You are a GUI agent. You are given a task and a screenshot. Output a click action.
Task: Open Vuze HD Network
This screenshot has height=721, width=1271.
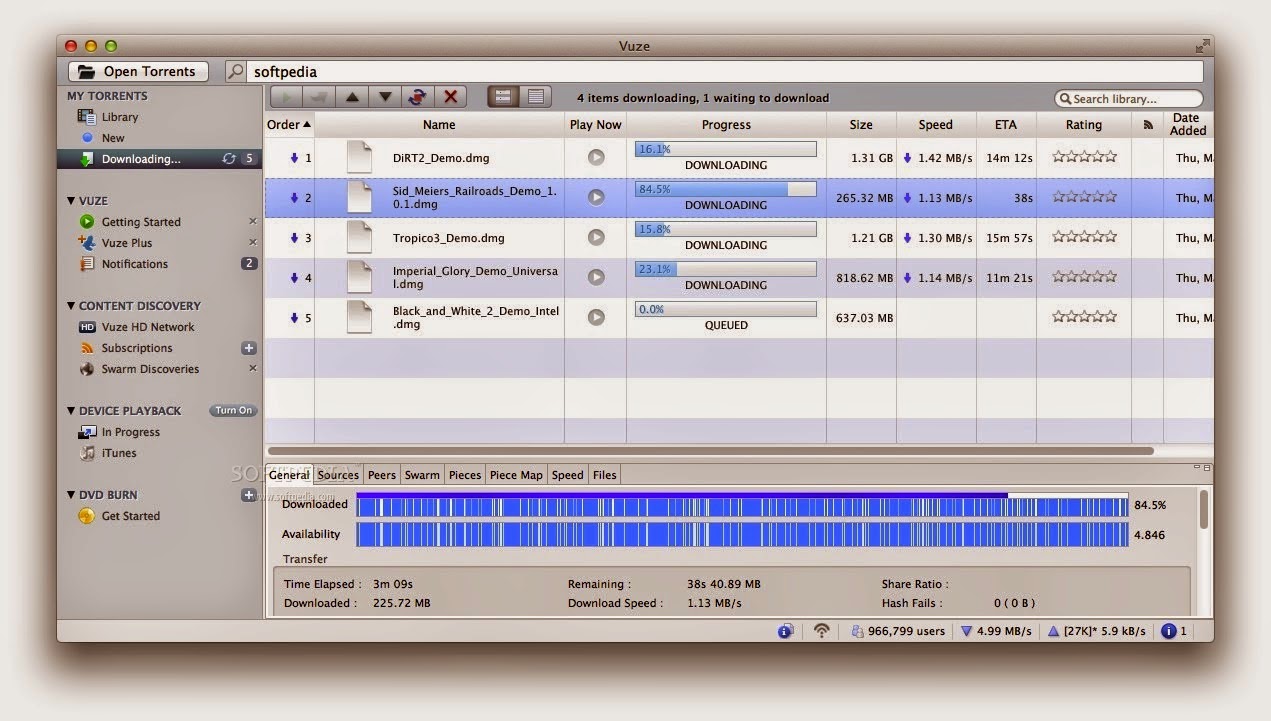[x=148, y=327]
